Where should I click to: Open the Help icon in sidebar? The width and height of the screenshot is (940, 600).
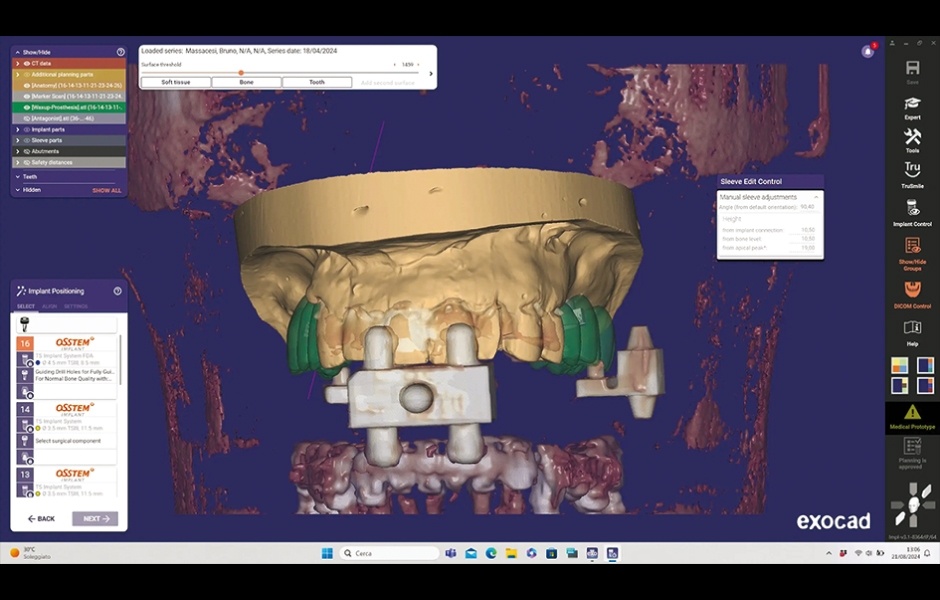(x=912, y=331)
